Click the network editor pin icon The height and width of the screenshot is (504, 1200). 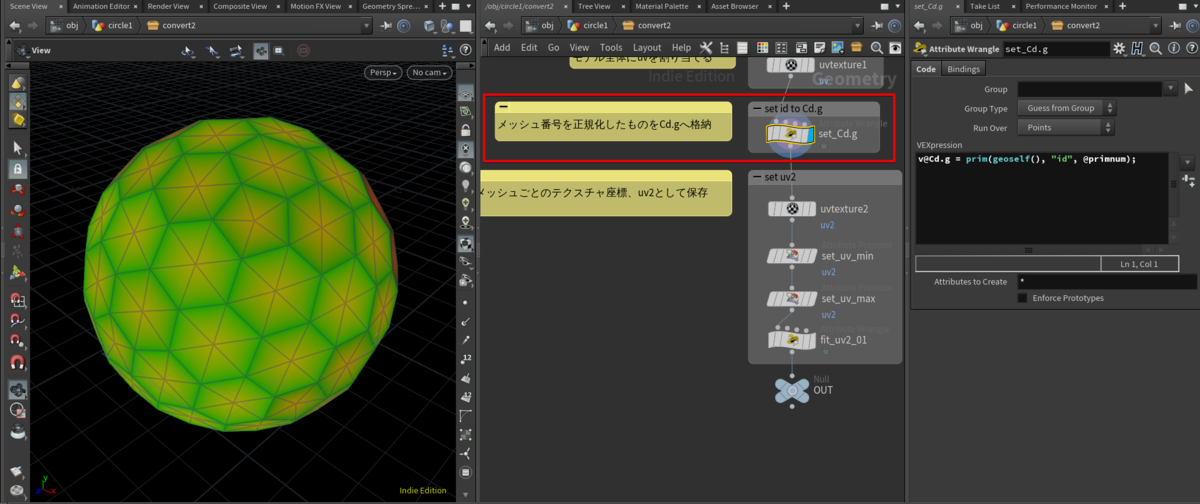click(x=879, y=25)
